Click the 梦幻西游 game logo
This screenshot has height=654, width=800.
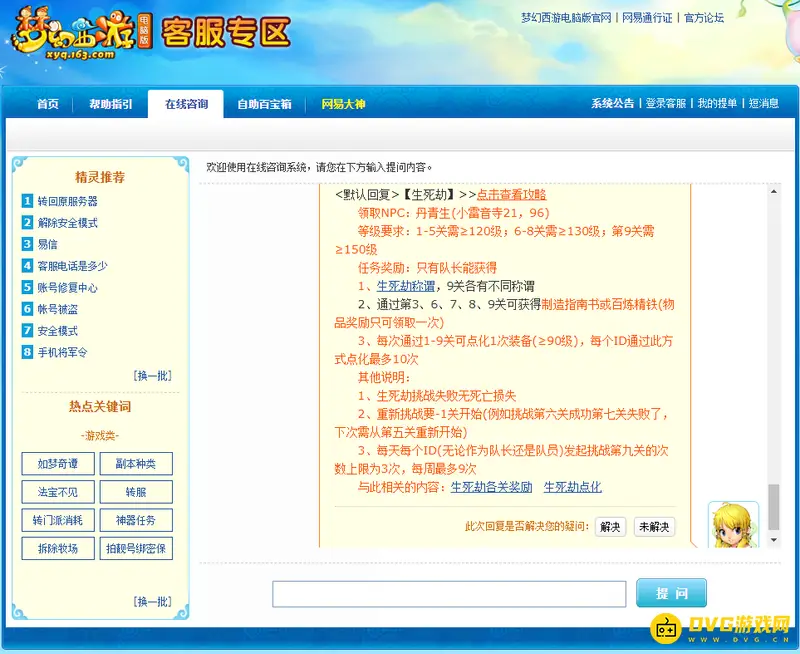coord(82,34)
